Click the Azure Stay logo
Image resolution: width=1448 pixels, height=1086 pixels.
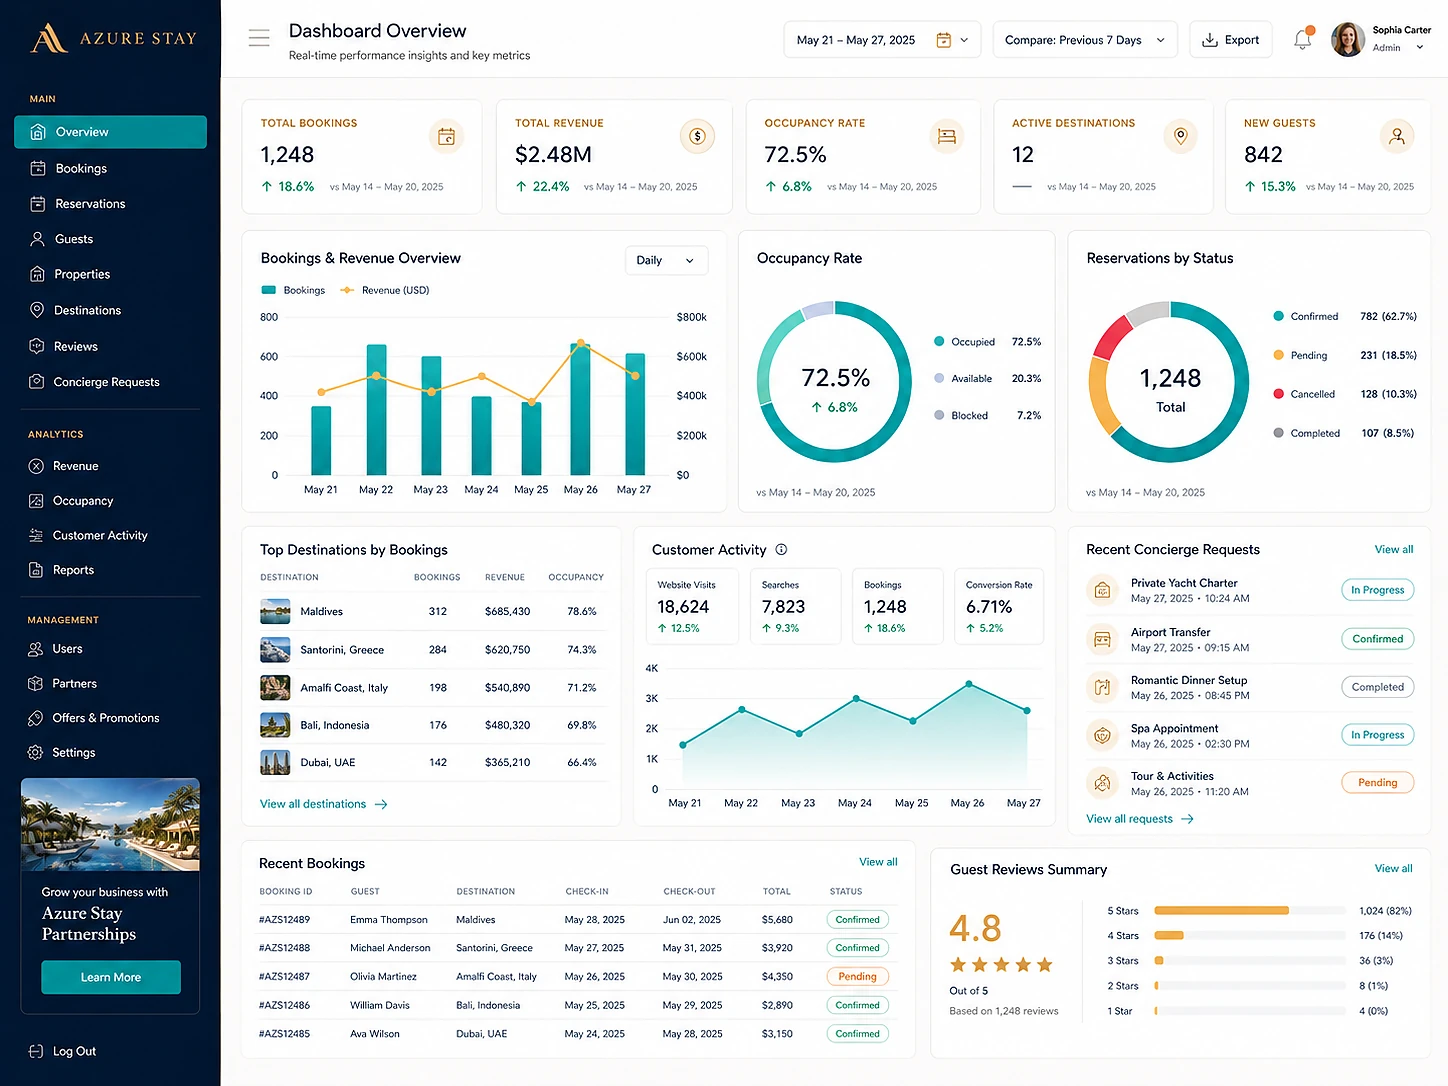[x=113, y=39]
